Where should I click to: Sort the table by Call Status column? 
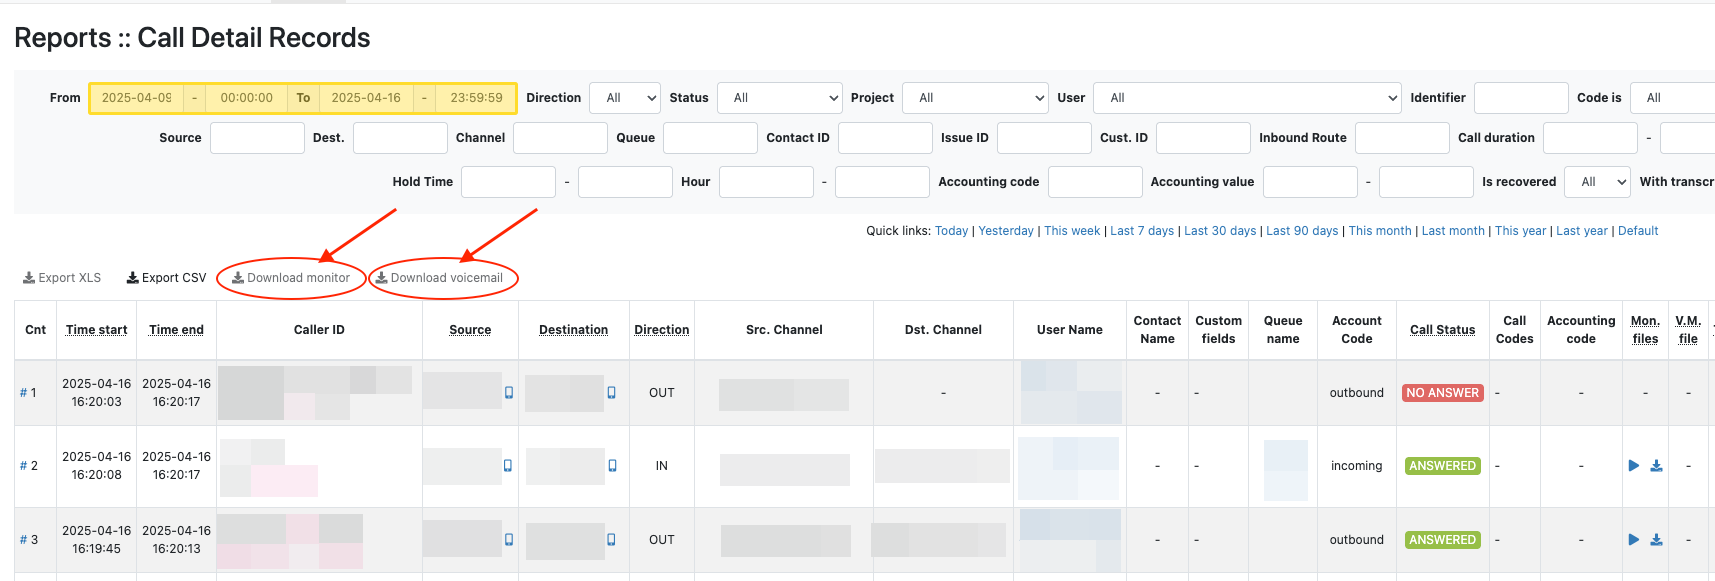point(1442,330)
